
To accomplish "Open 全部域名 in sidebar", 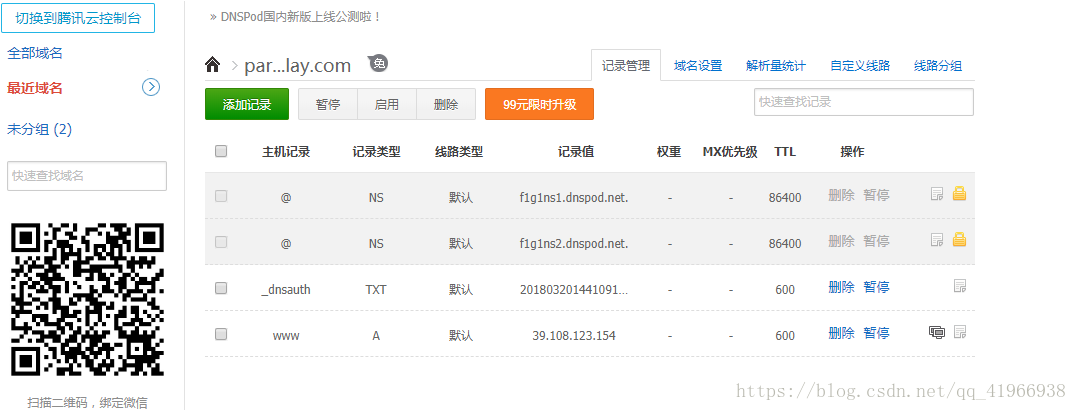I will [35, 53].
